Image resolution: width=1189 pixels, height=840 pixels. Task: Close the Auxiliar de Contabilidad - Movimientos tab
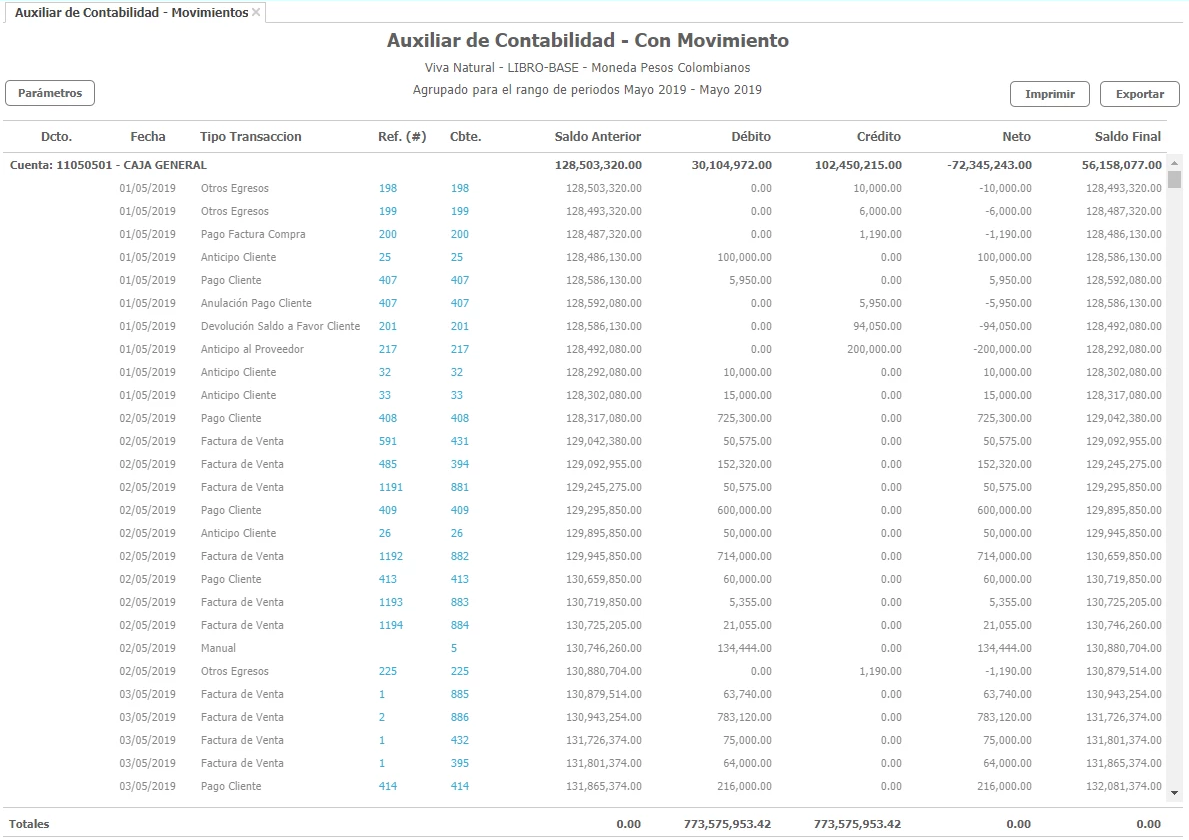pos(256,12)
